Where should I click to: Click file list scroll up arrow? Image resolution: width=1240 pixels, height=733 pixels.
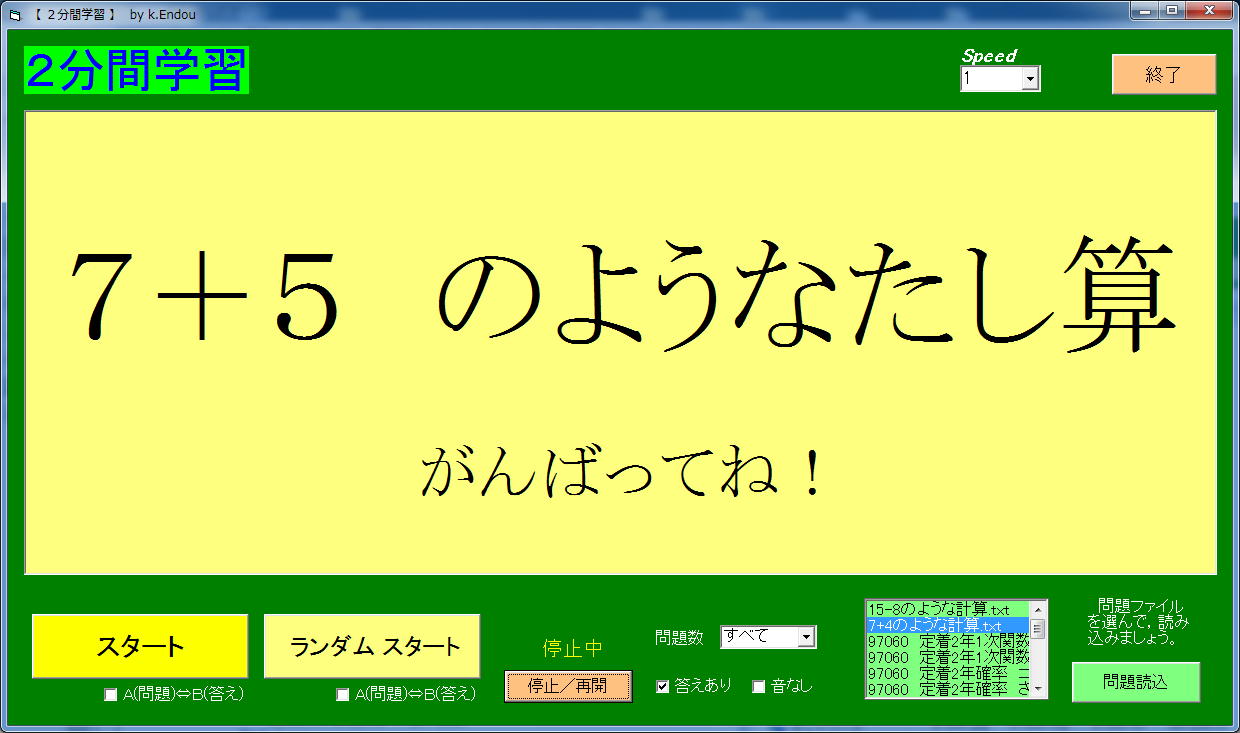pos(1038,609)
